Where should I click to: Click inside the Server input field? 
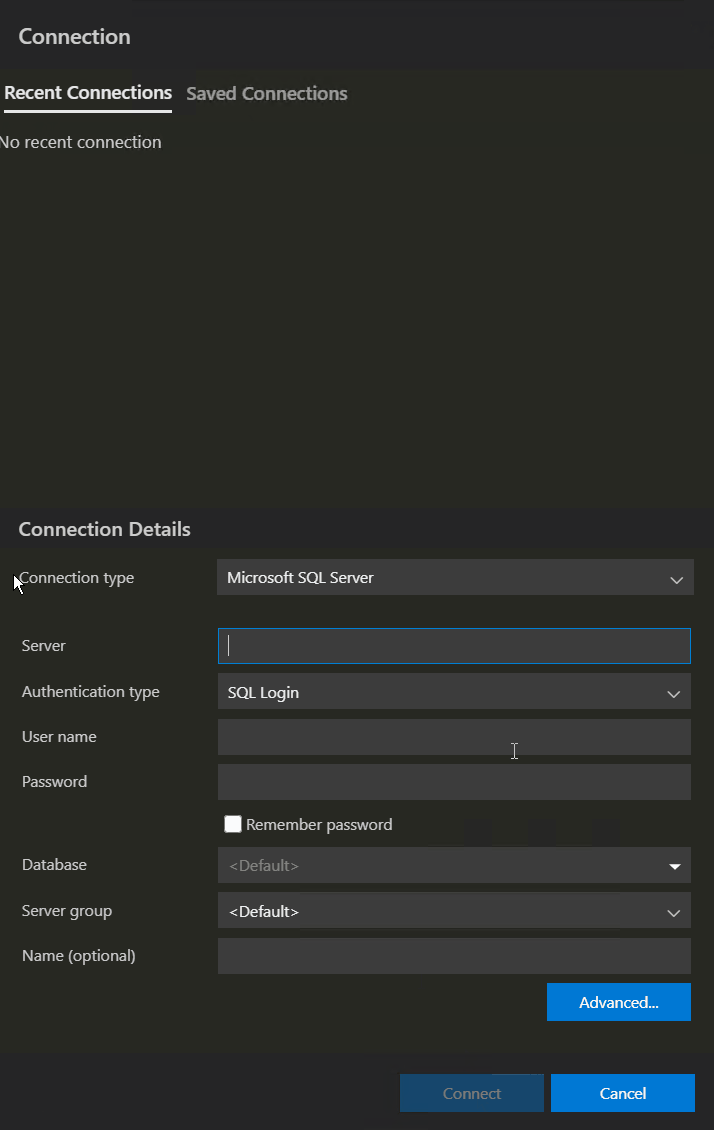coord(454,646)
